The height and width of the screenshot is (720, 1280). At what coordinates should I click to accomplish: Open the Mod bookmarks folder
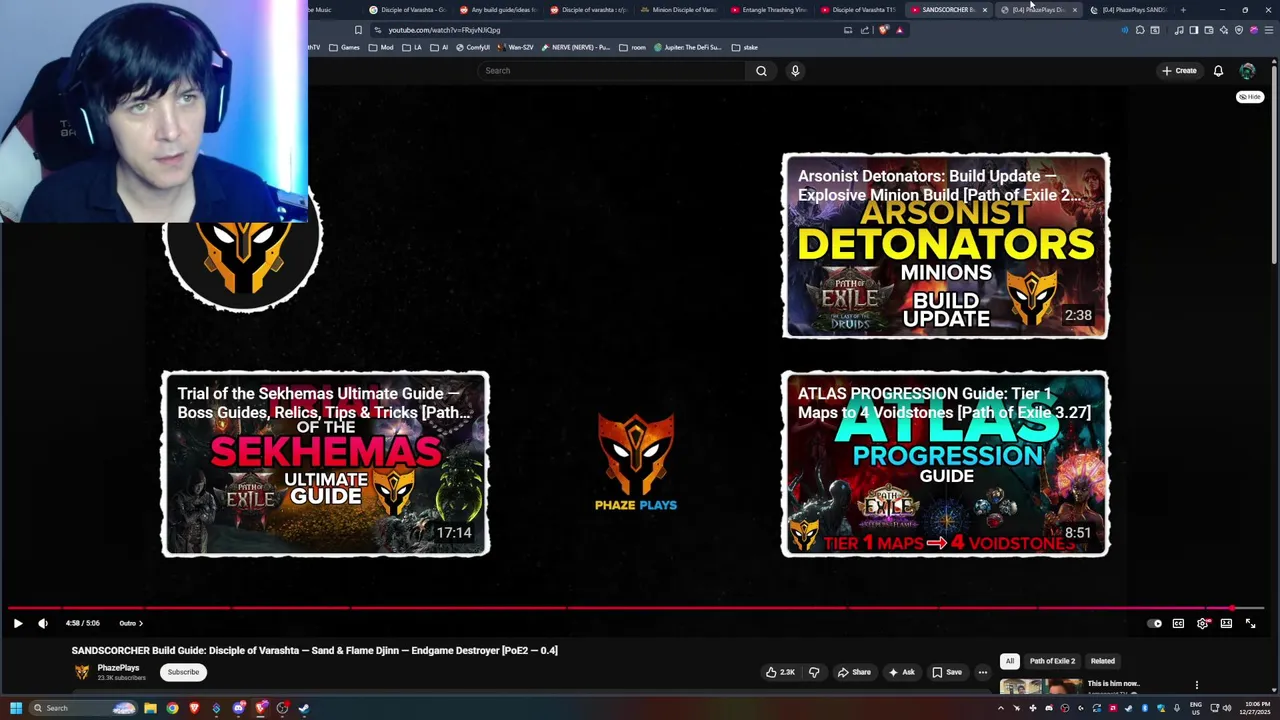(382, 47)
